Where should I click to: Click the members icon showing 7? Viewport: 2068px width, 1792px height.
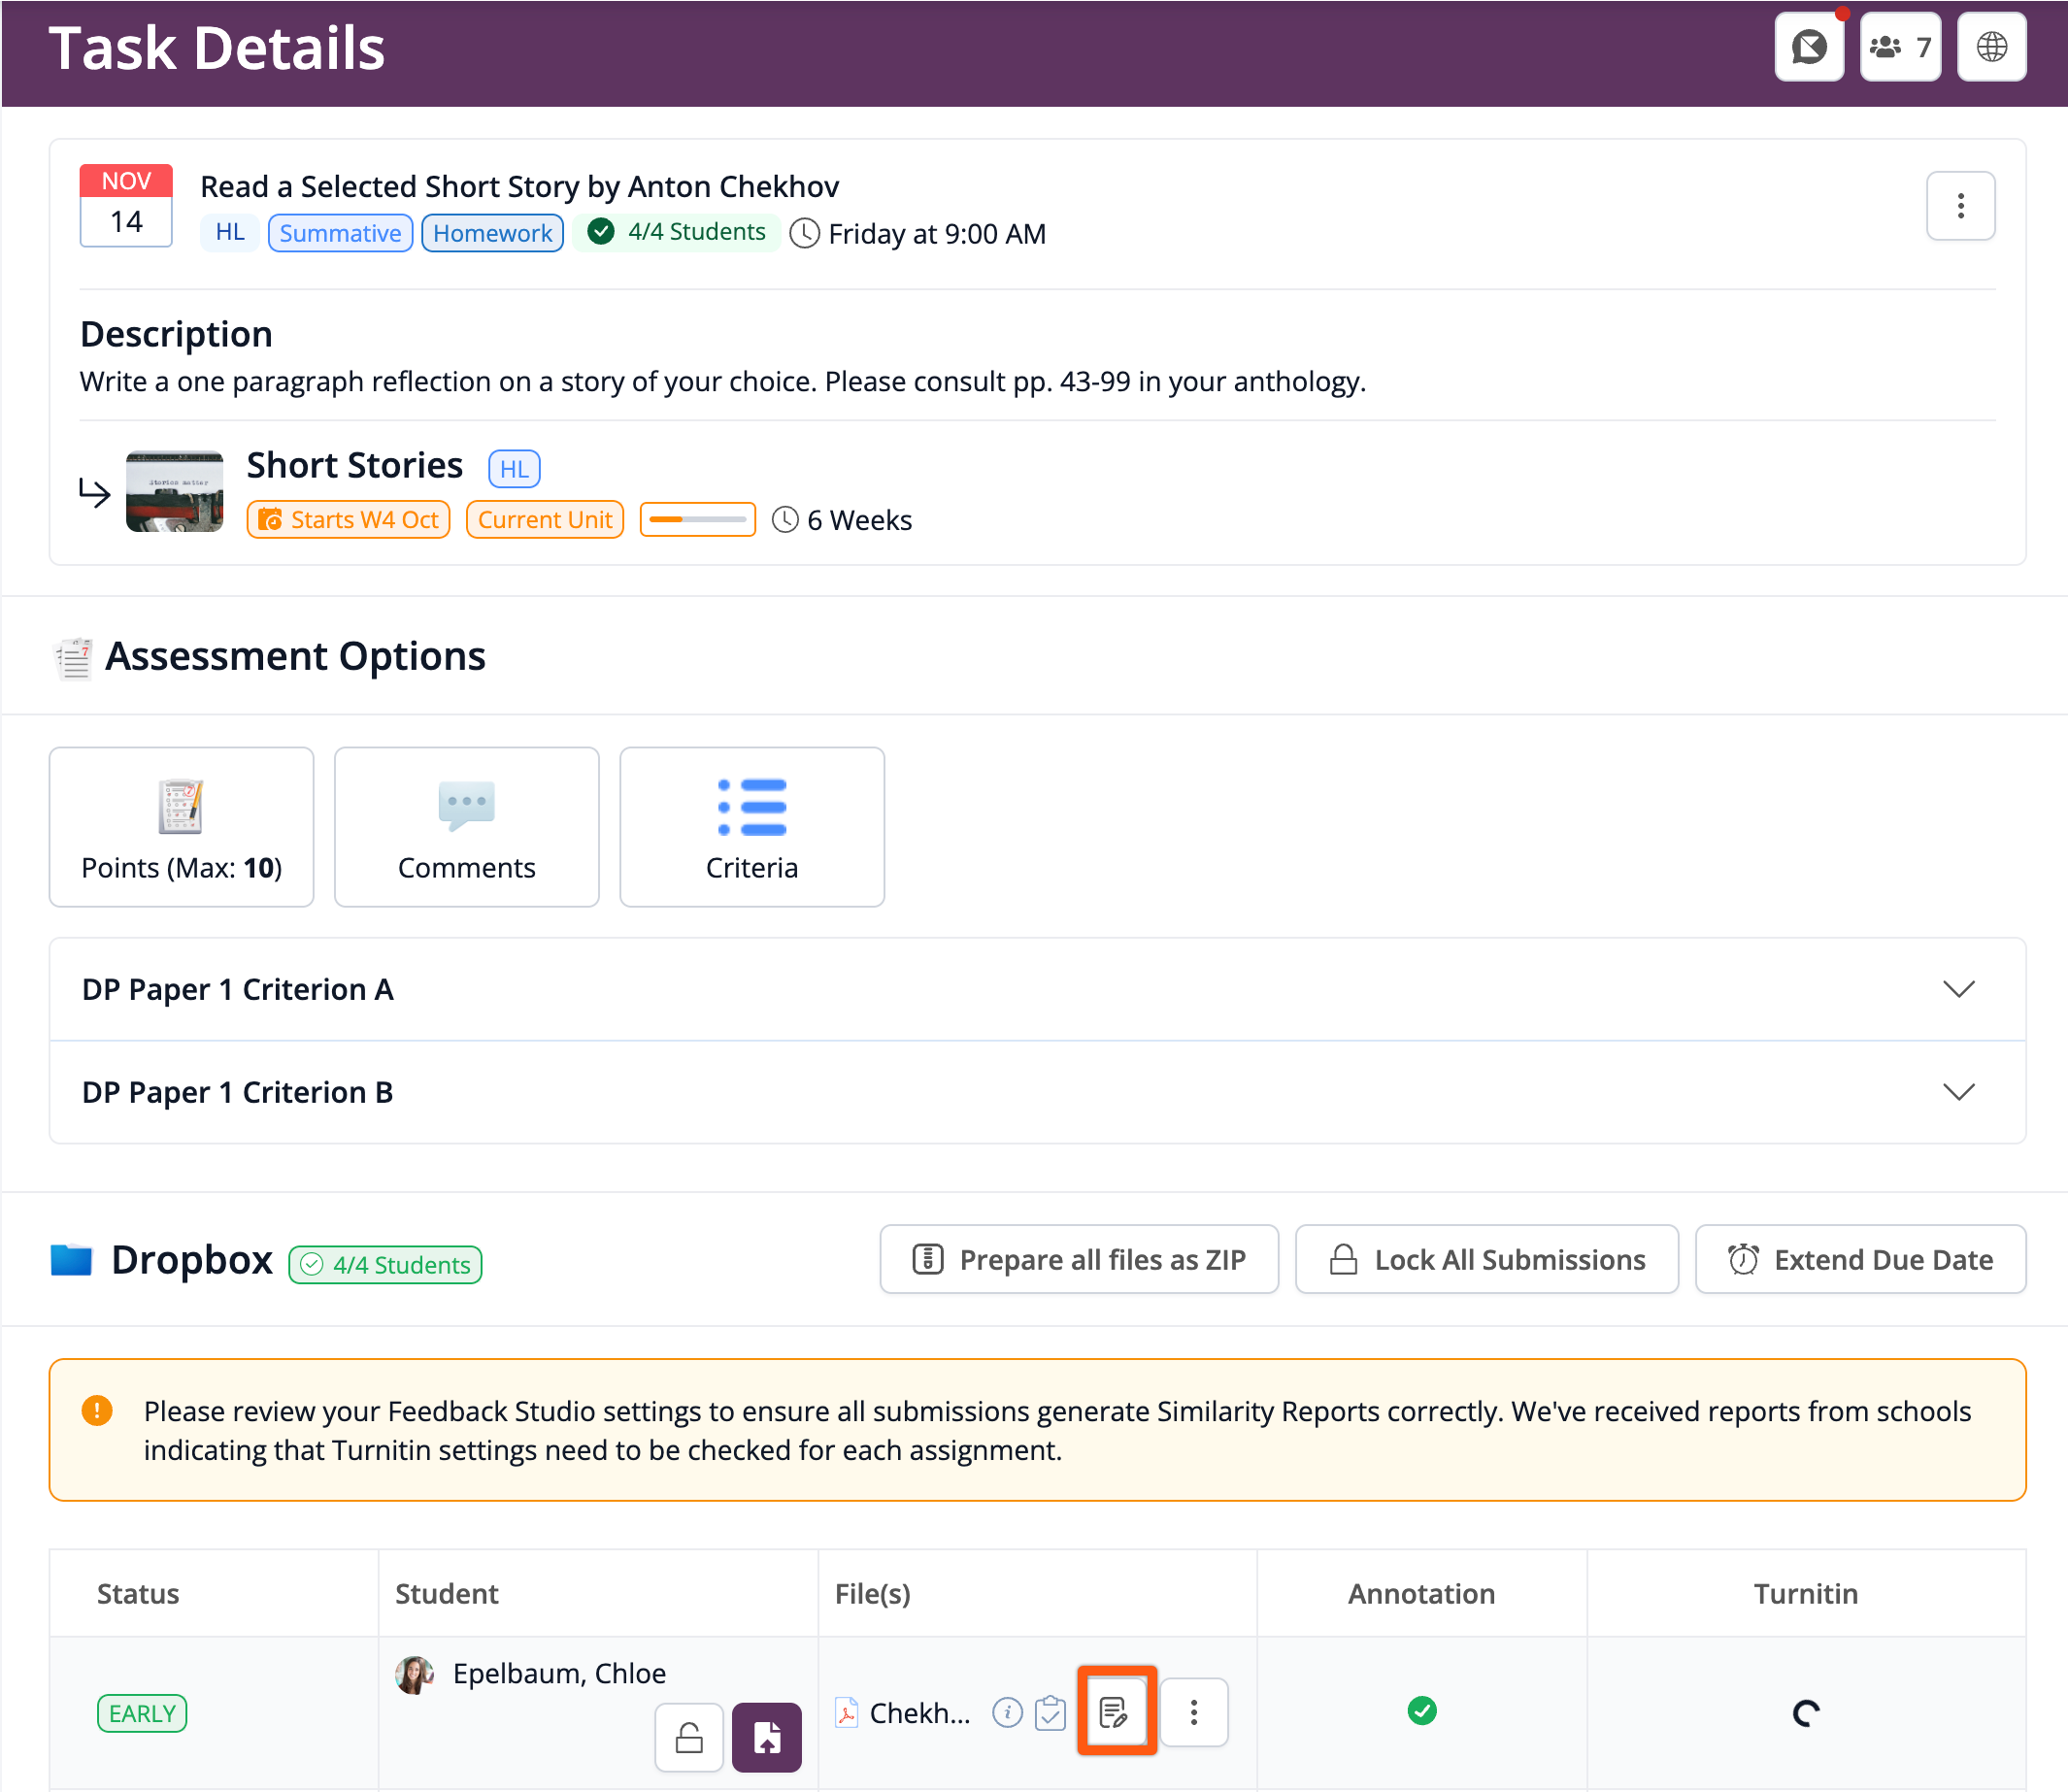(1899, 47)
